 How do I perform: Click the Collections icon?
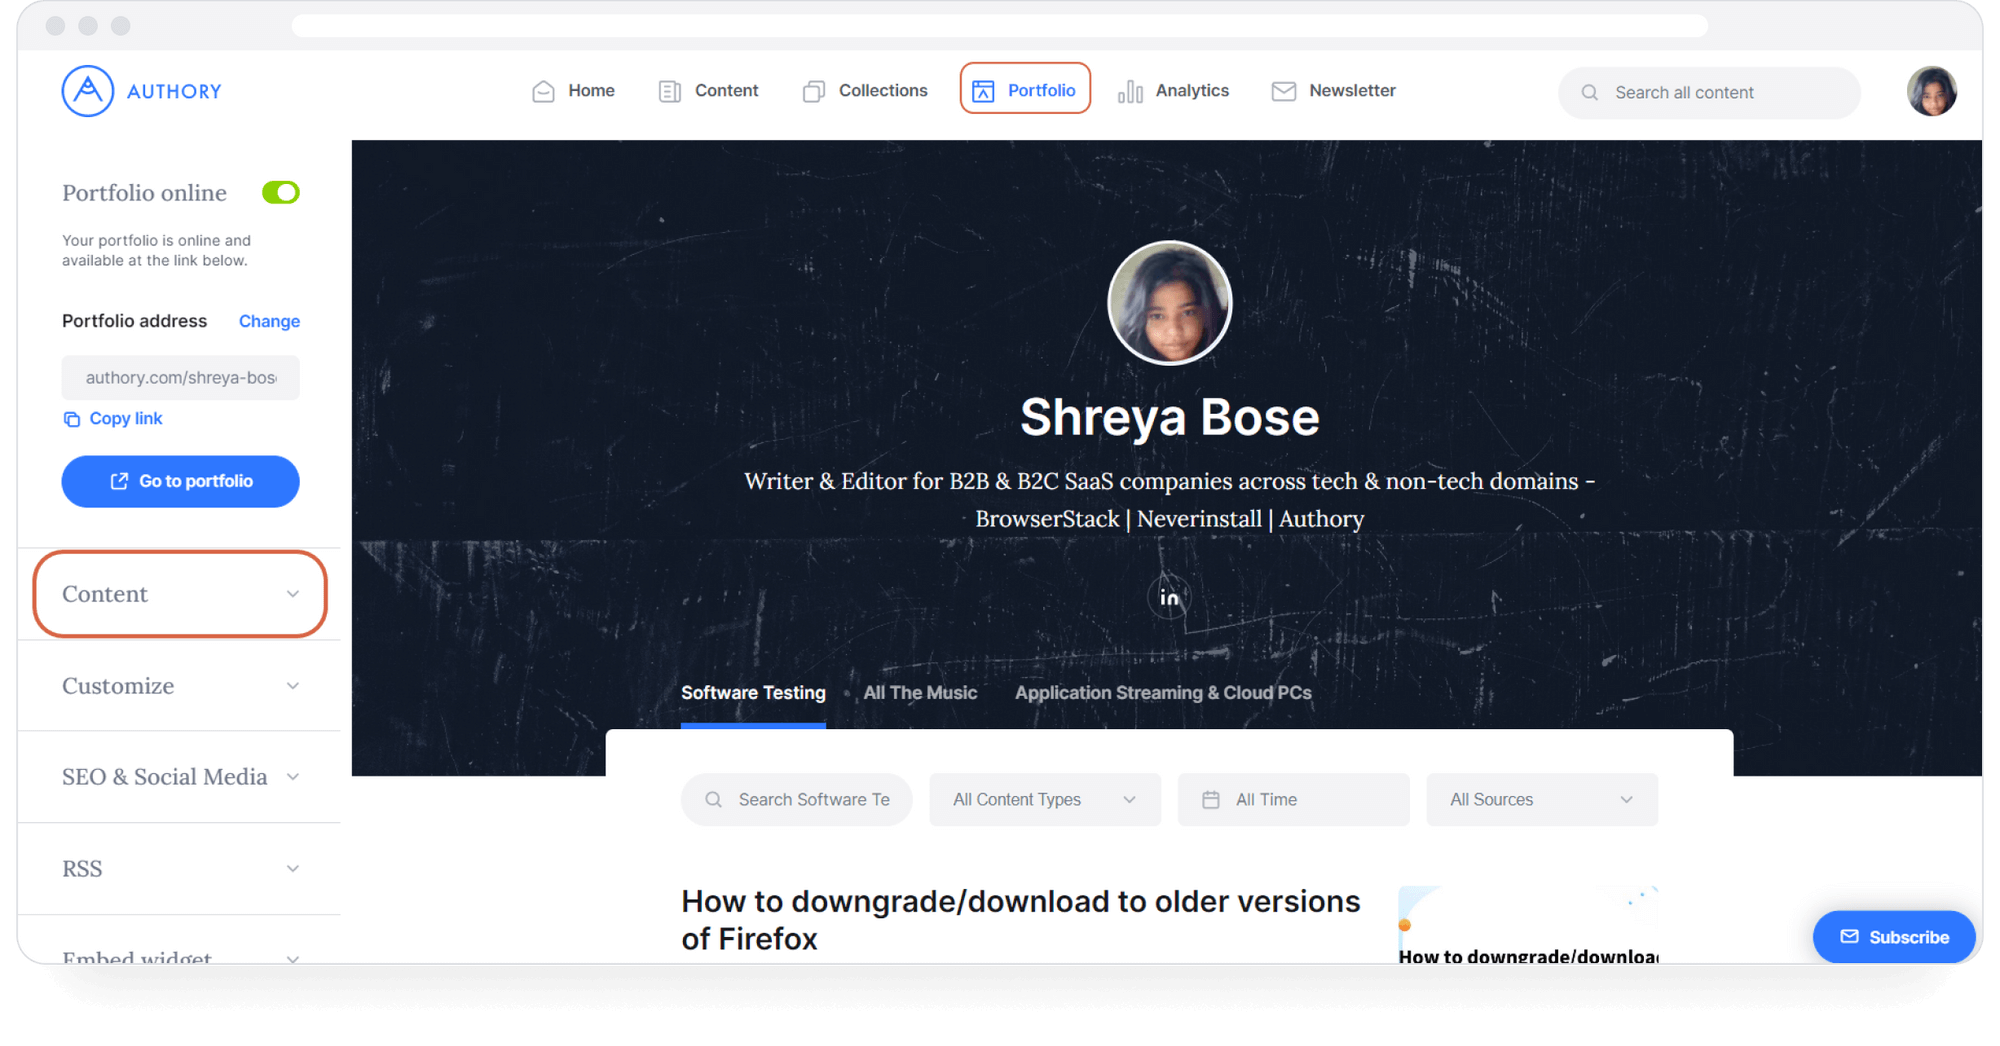point(812,90)
